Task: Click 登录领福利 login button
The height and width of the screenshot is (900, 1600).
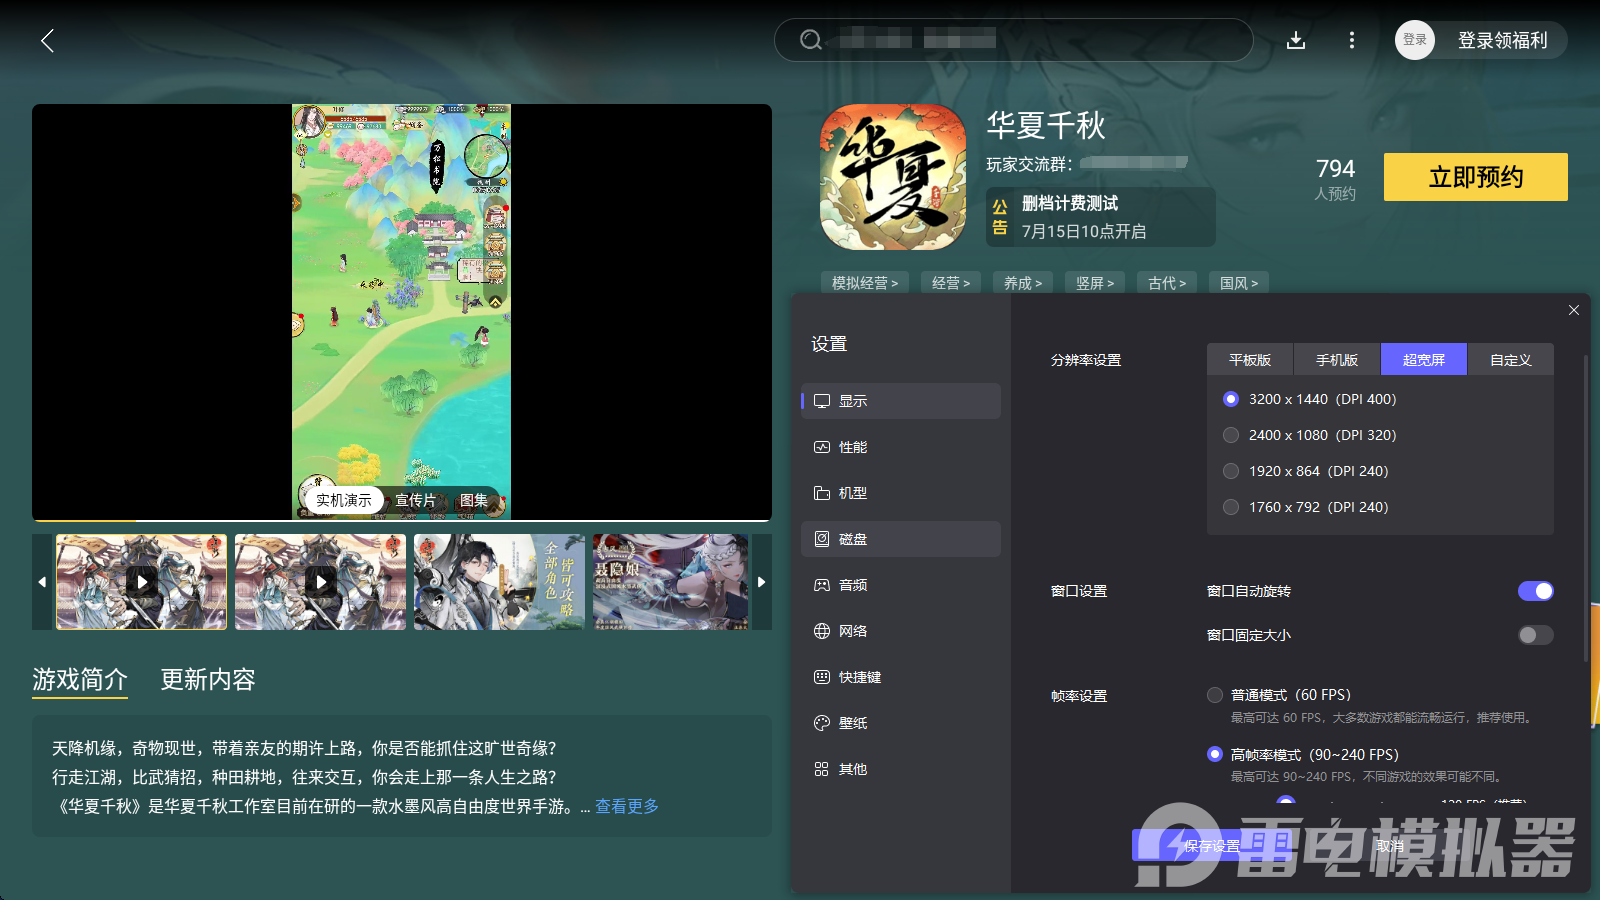Action: point(1502,40)
